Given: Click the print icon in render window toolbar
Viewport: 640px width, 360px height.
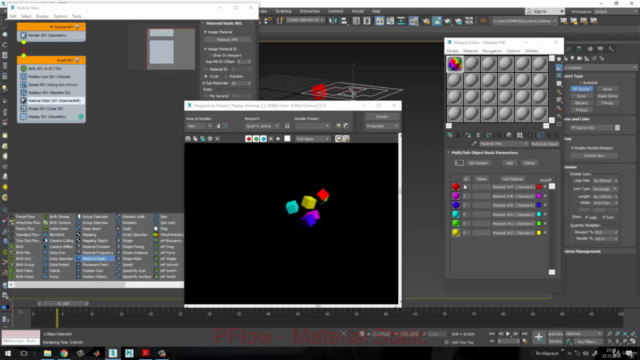Looking at the screenshot, I should click(210, 139).
